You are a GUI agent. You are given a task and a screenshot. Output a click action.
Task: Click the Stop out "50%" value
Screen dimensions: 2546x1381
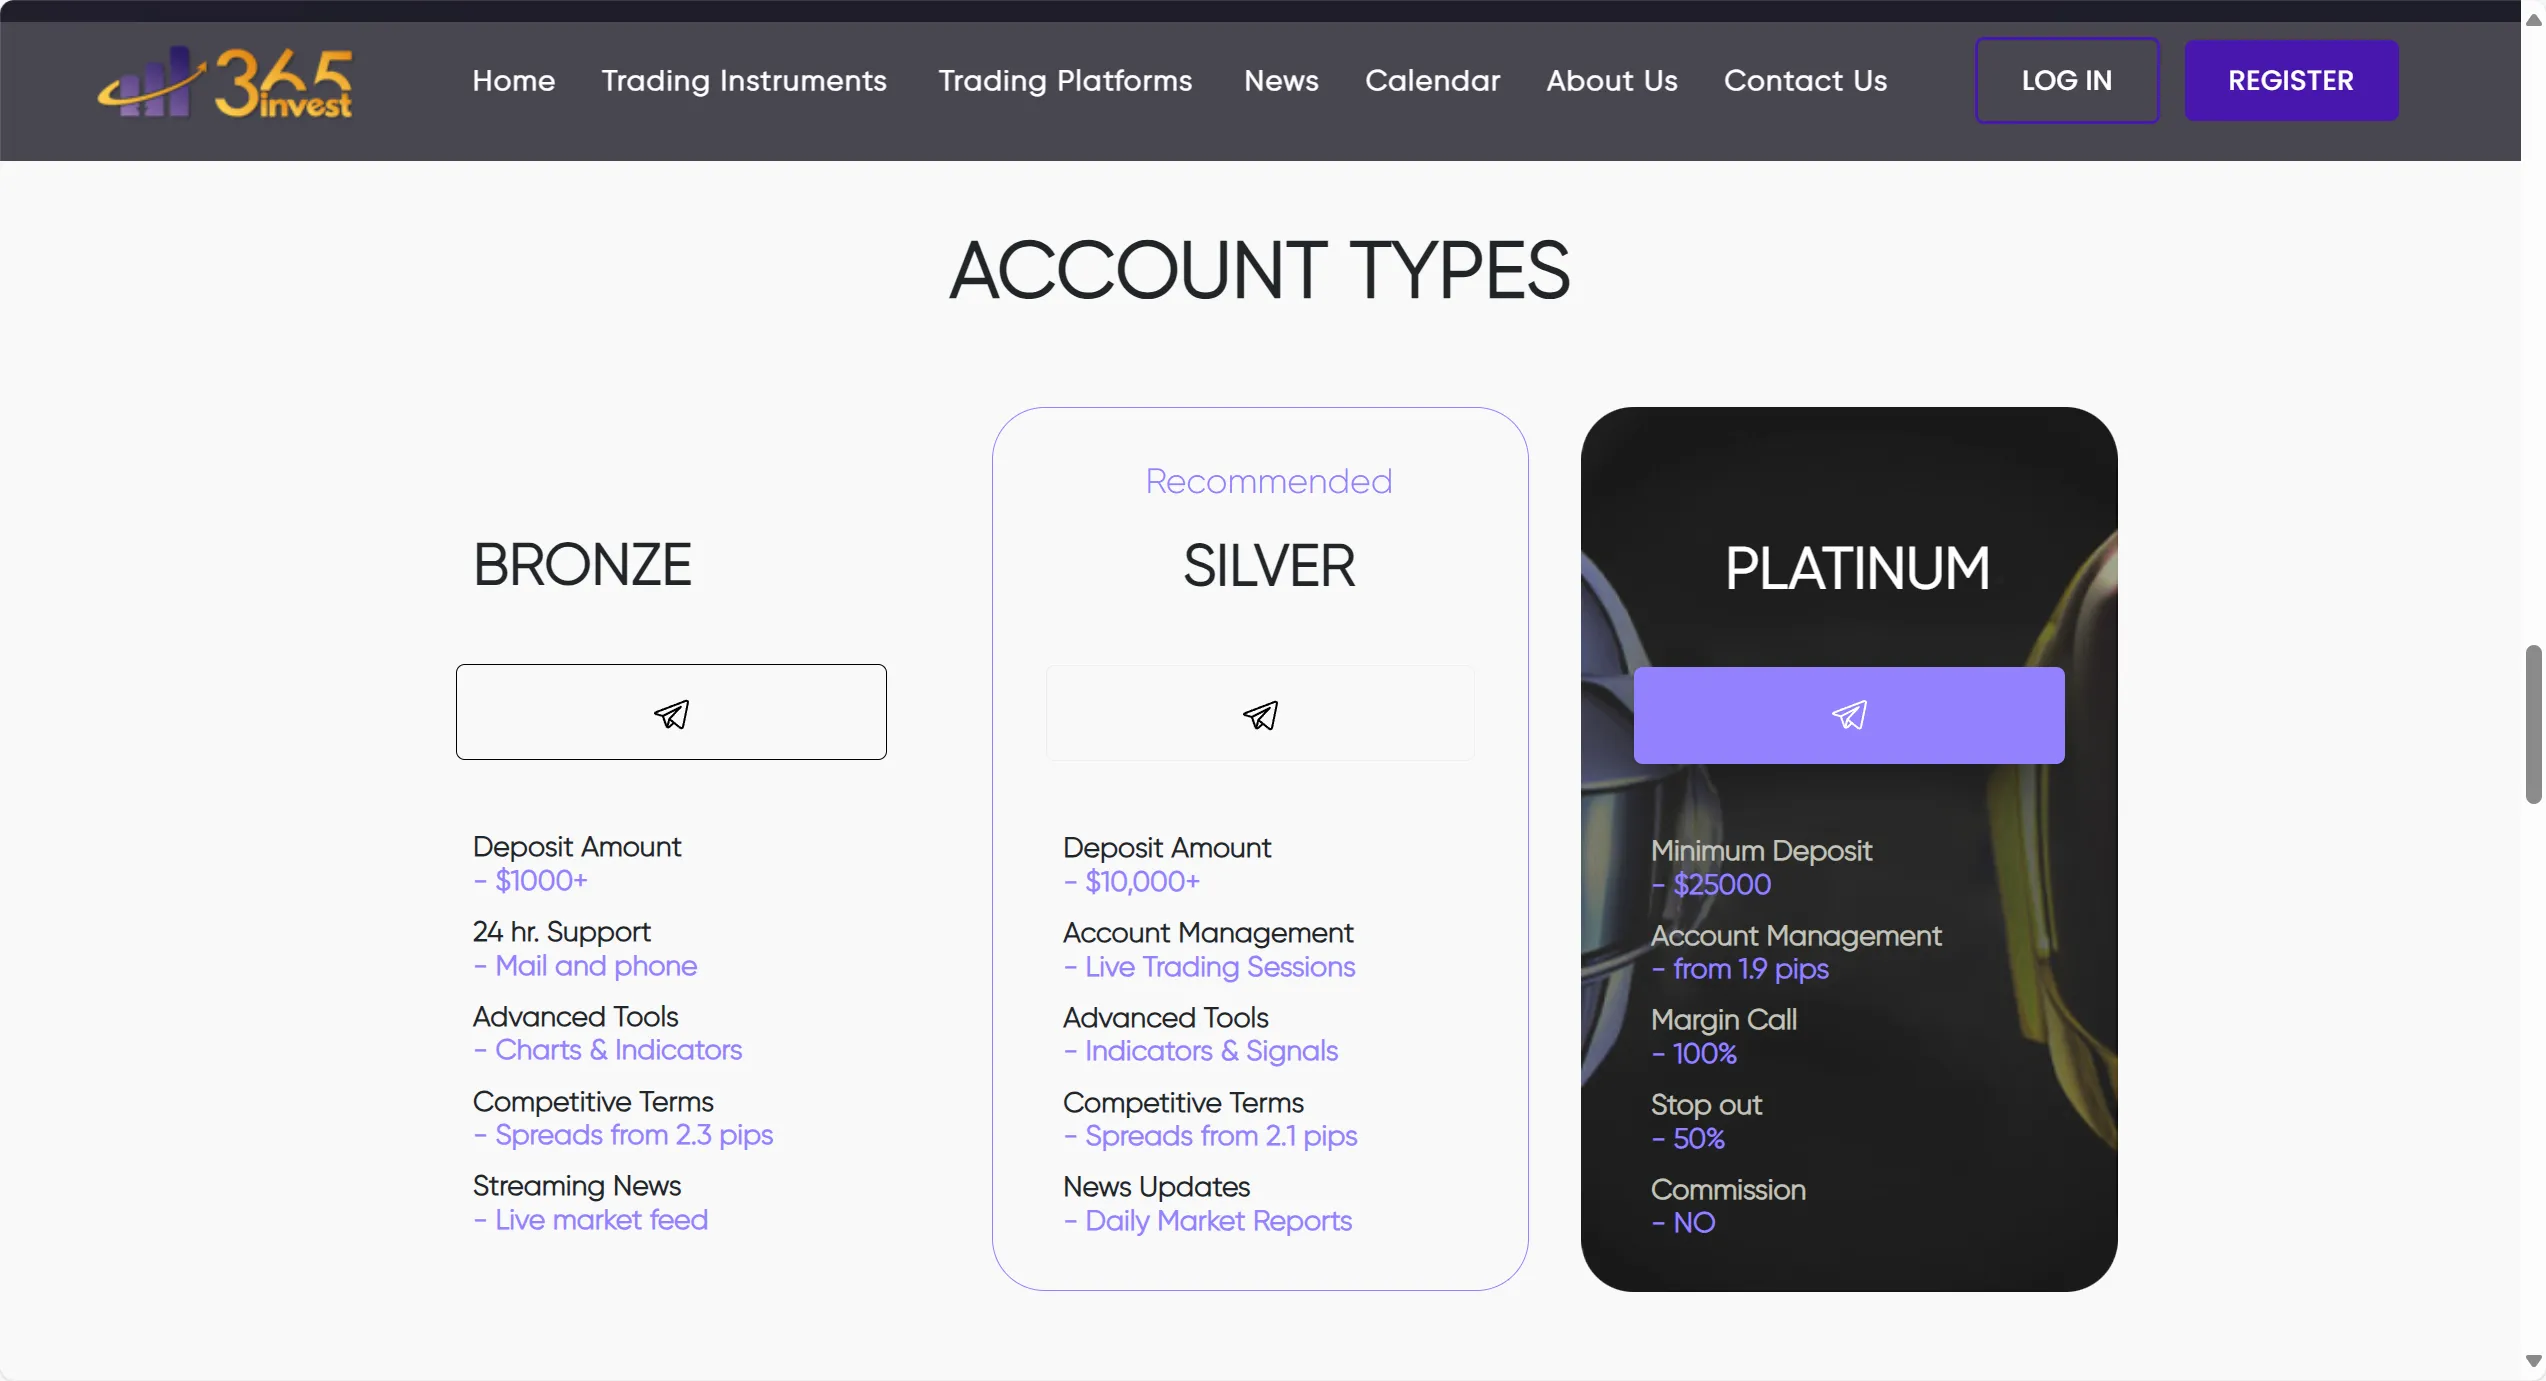click(1699, 1139)
